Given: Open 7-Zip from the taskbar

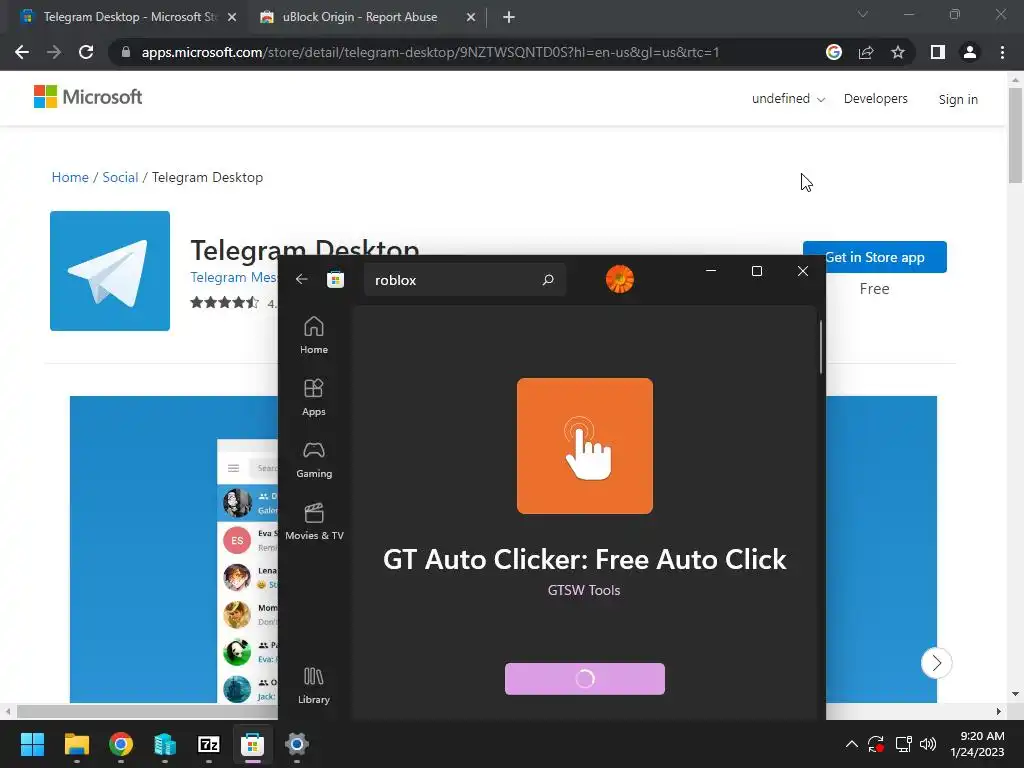Looking at the screenshot, I should click(x=208, y=744).
